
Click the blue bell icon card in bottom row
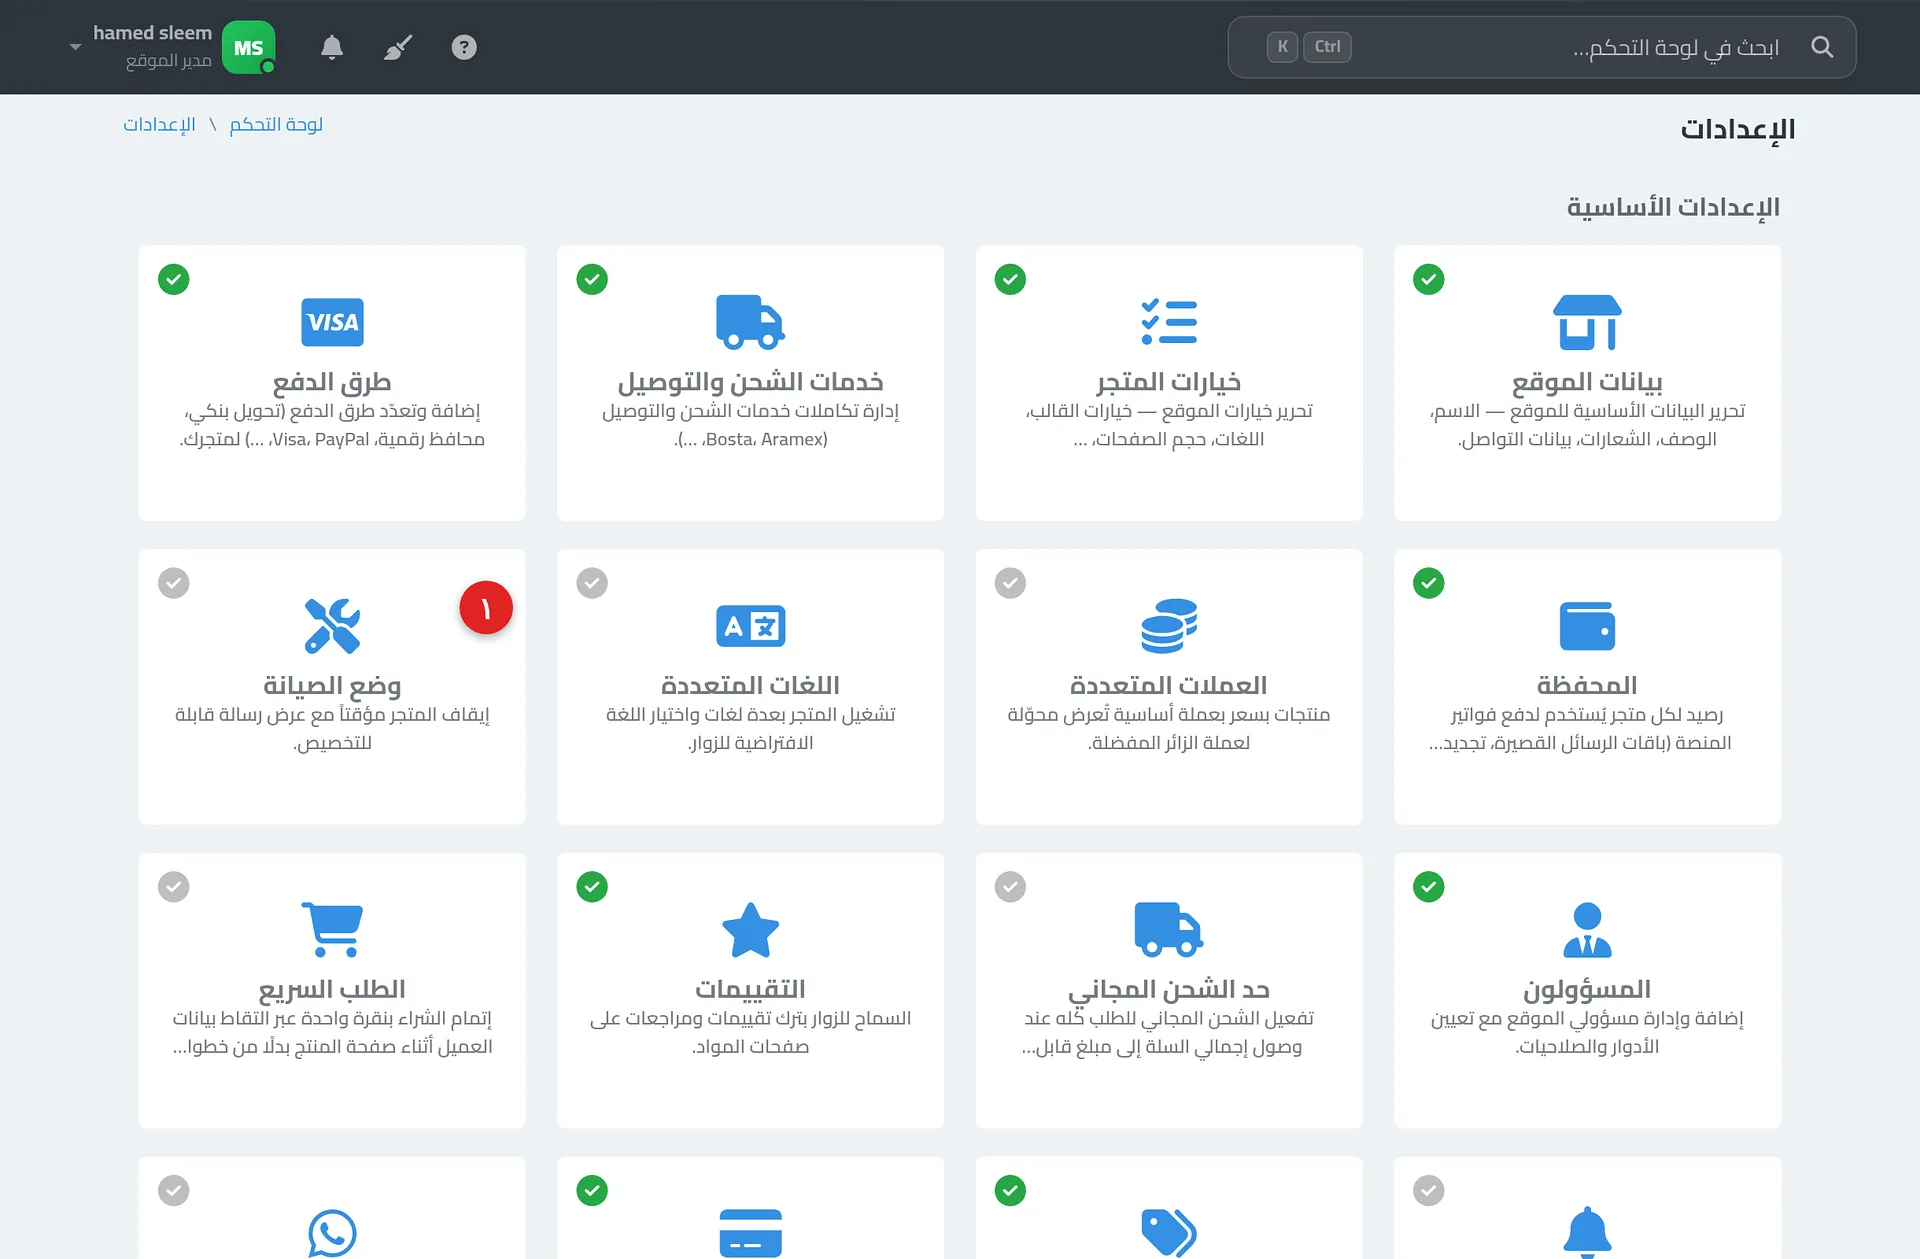[1587, 1233]
